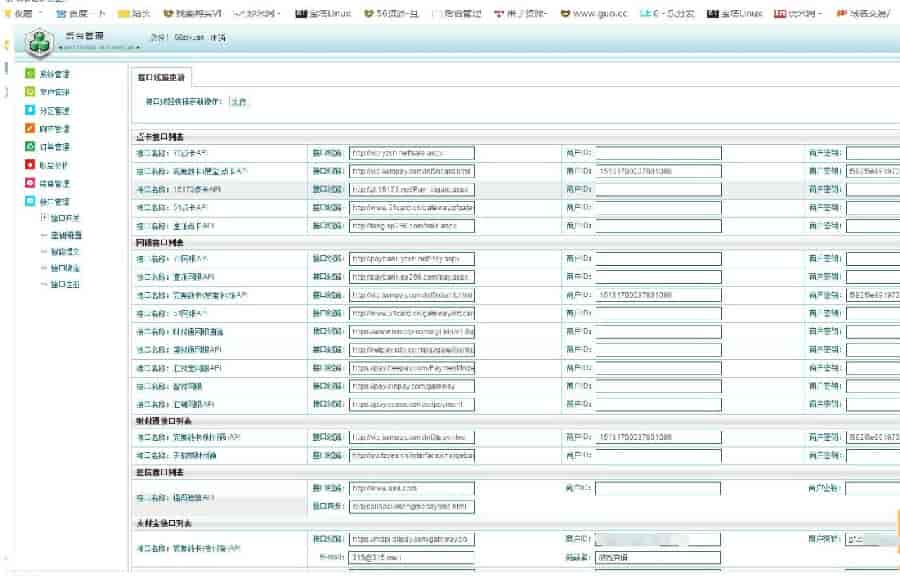This screenshot has width=900, height=576.
Task: Switch to the tab above the settings form
Action: [x=160, y=77]
